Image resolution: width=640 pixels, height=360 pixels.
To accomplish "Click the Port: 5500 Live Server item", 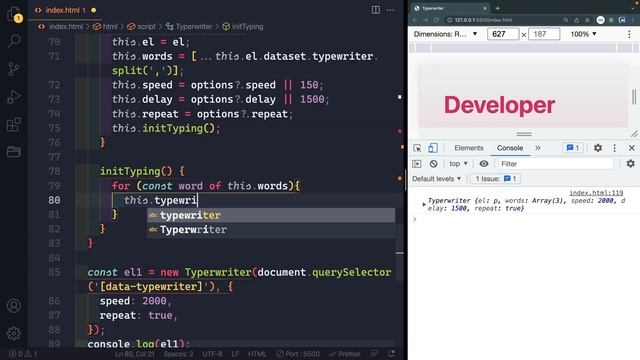I will pyautogui.click(x=298, y=354).
